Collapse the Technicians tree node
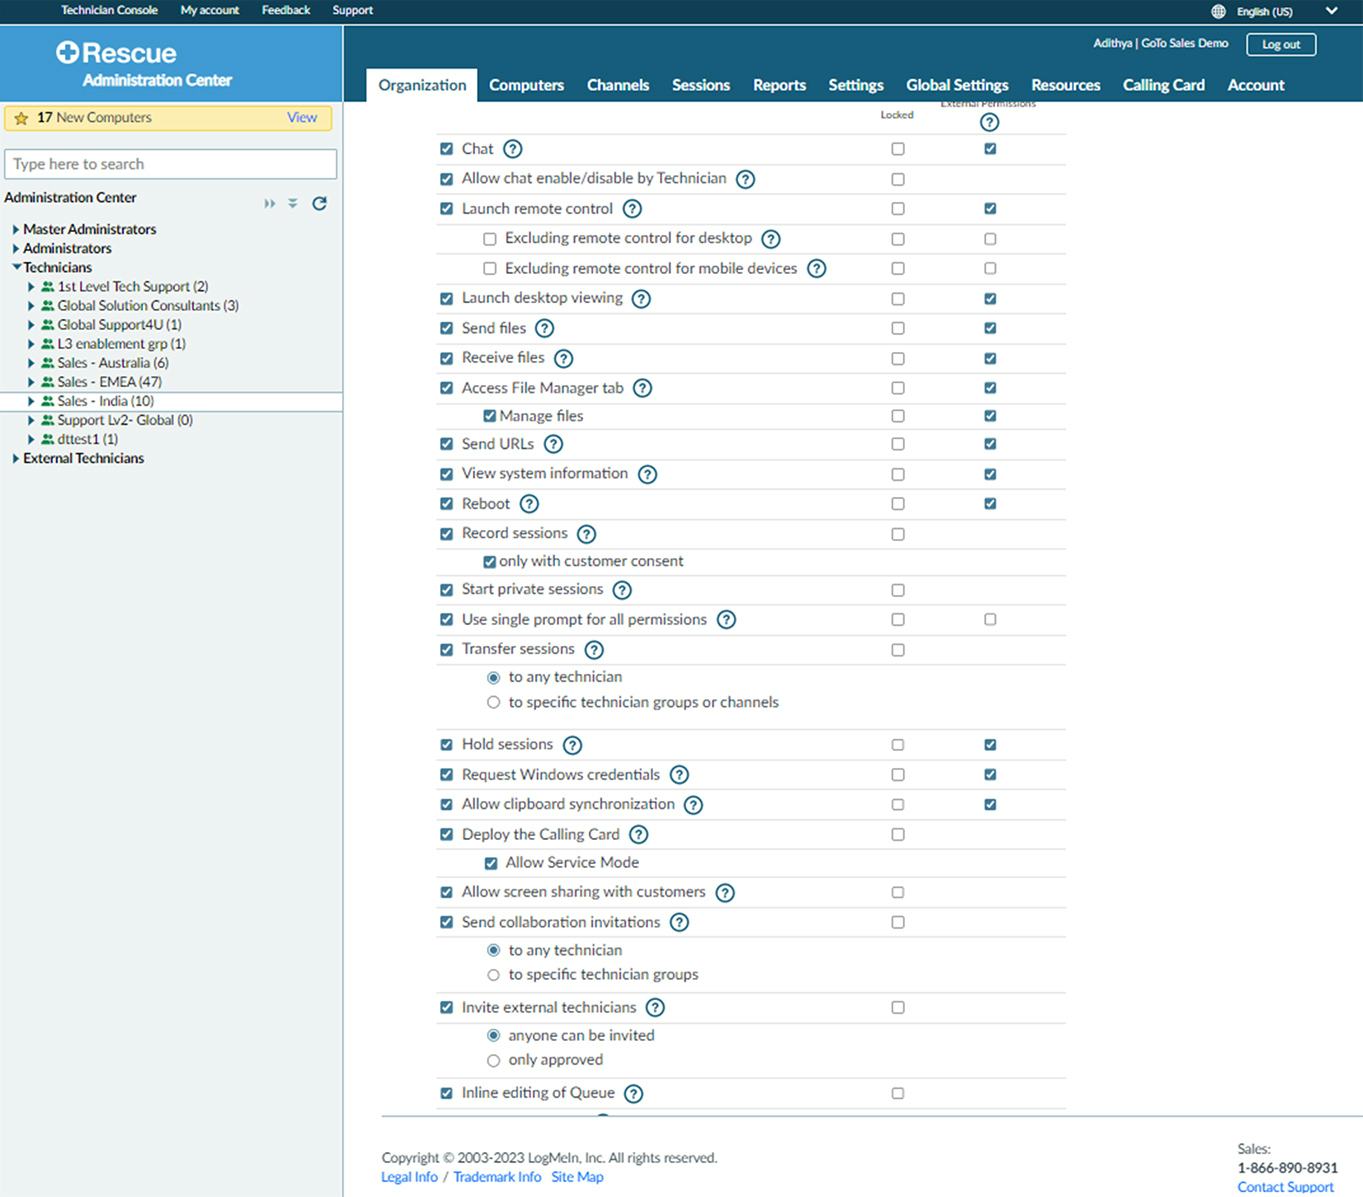The image size is (1363, 1197). click(x=16, y=268)
